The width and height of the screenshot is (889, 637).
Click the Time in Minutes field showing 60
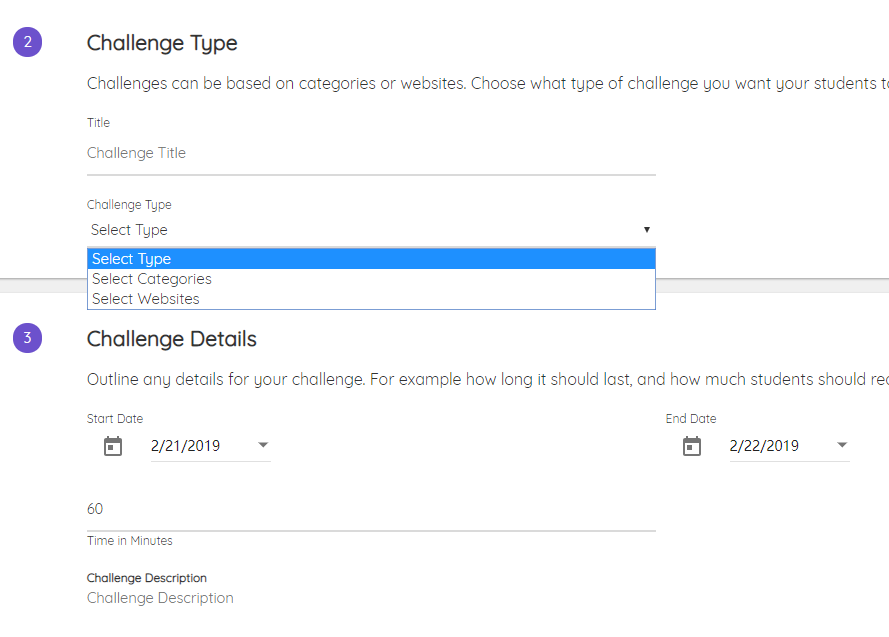coord(370,509)
